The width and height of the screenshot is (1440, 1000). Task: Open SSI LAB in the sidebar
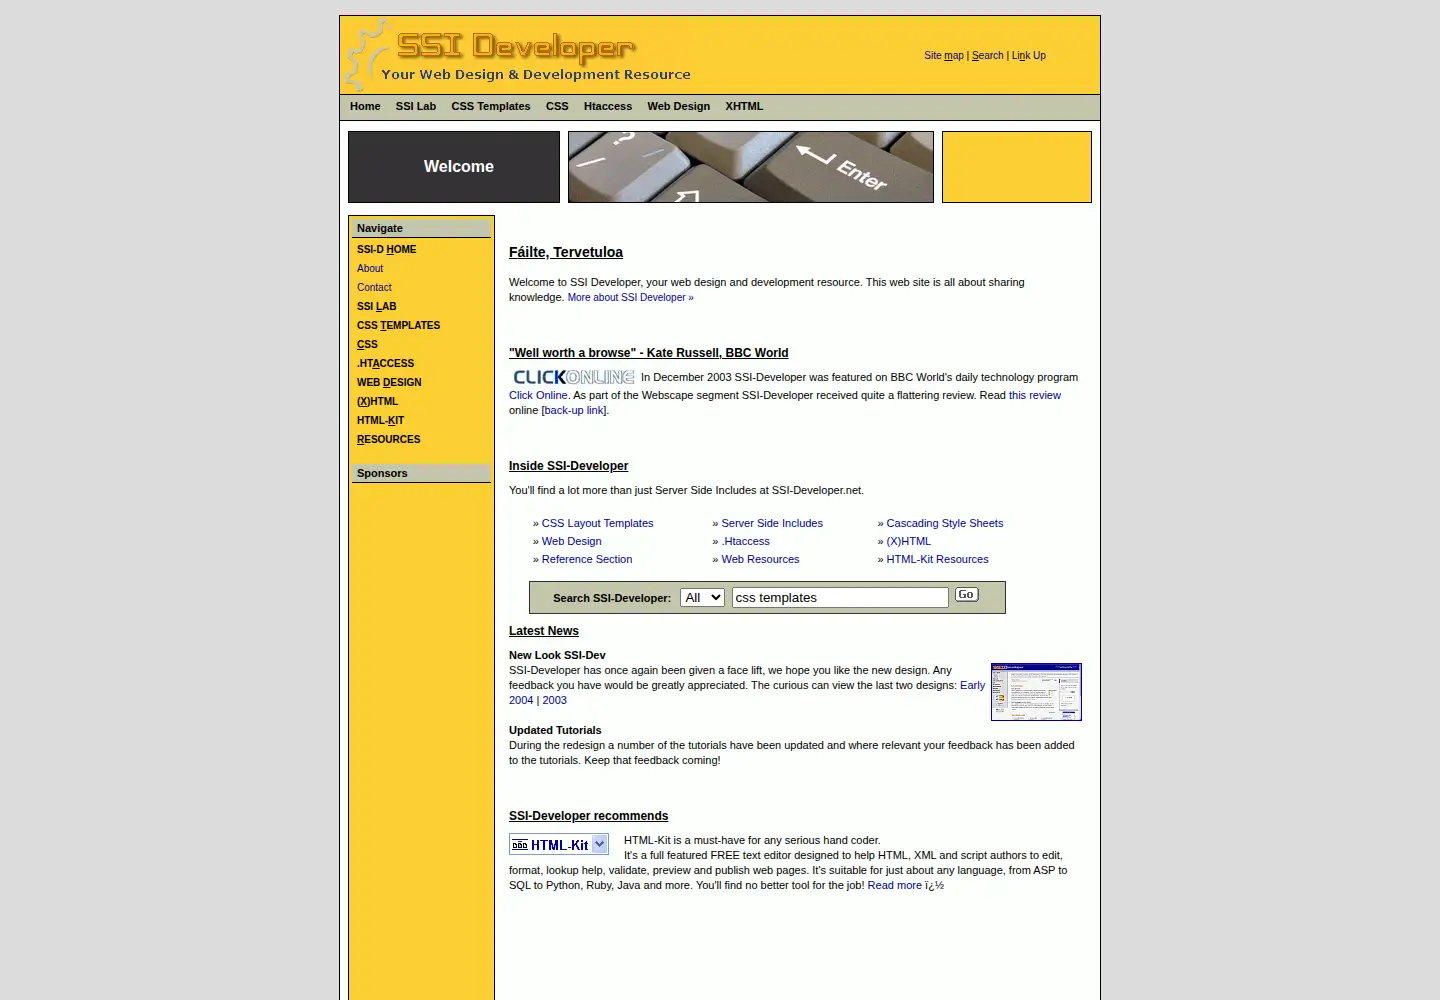point(377,307)
